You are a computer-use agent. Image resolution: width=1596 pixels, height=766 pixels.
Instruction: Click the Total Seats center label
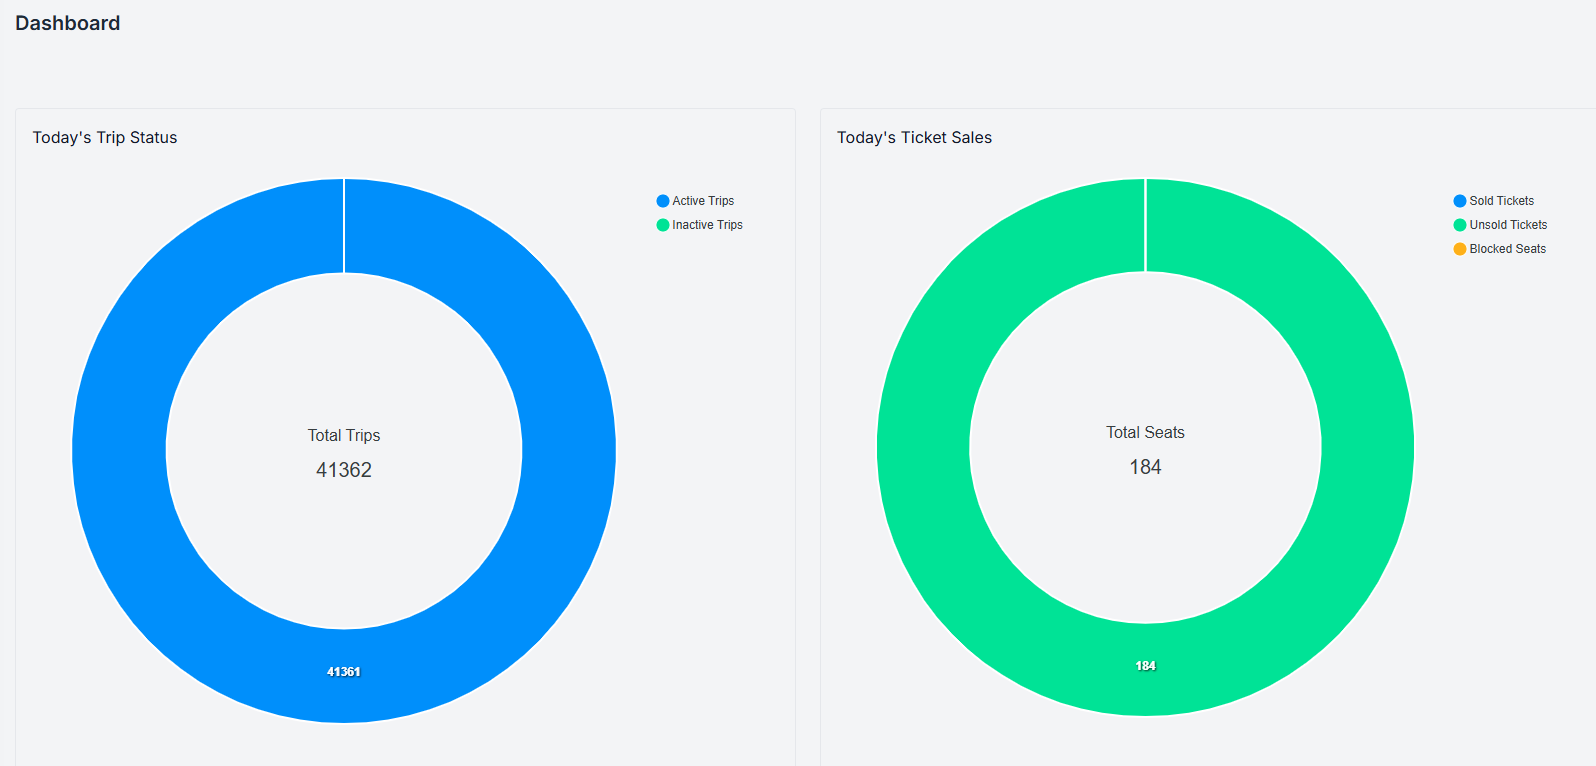[1145, 433]
